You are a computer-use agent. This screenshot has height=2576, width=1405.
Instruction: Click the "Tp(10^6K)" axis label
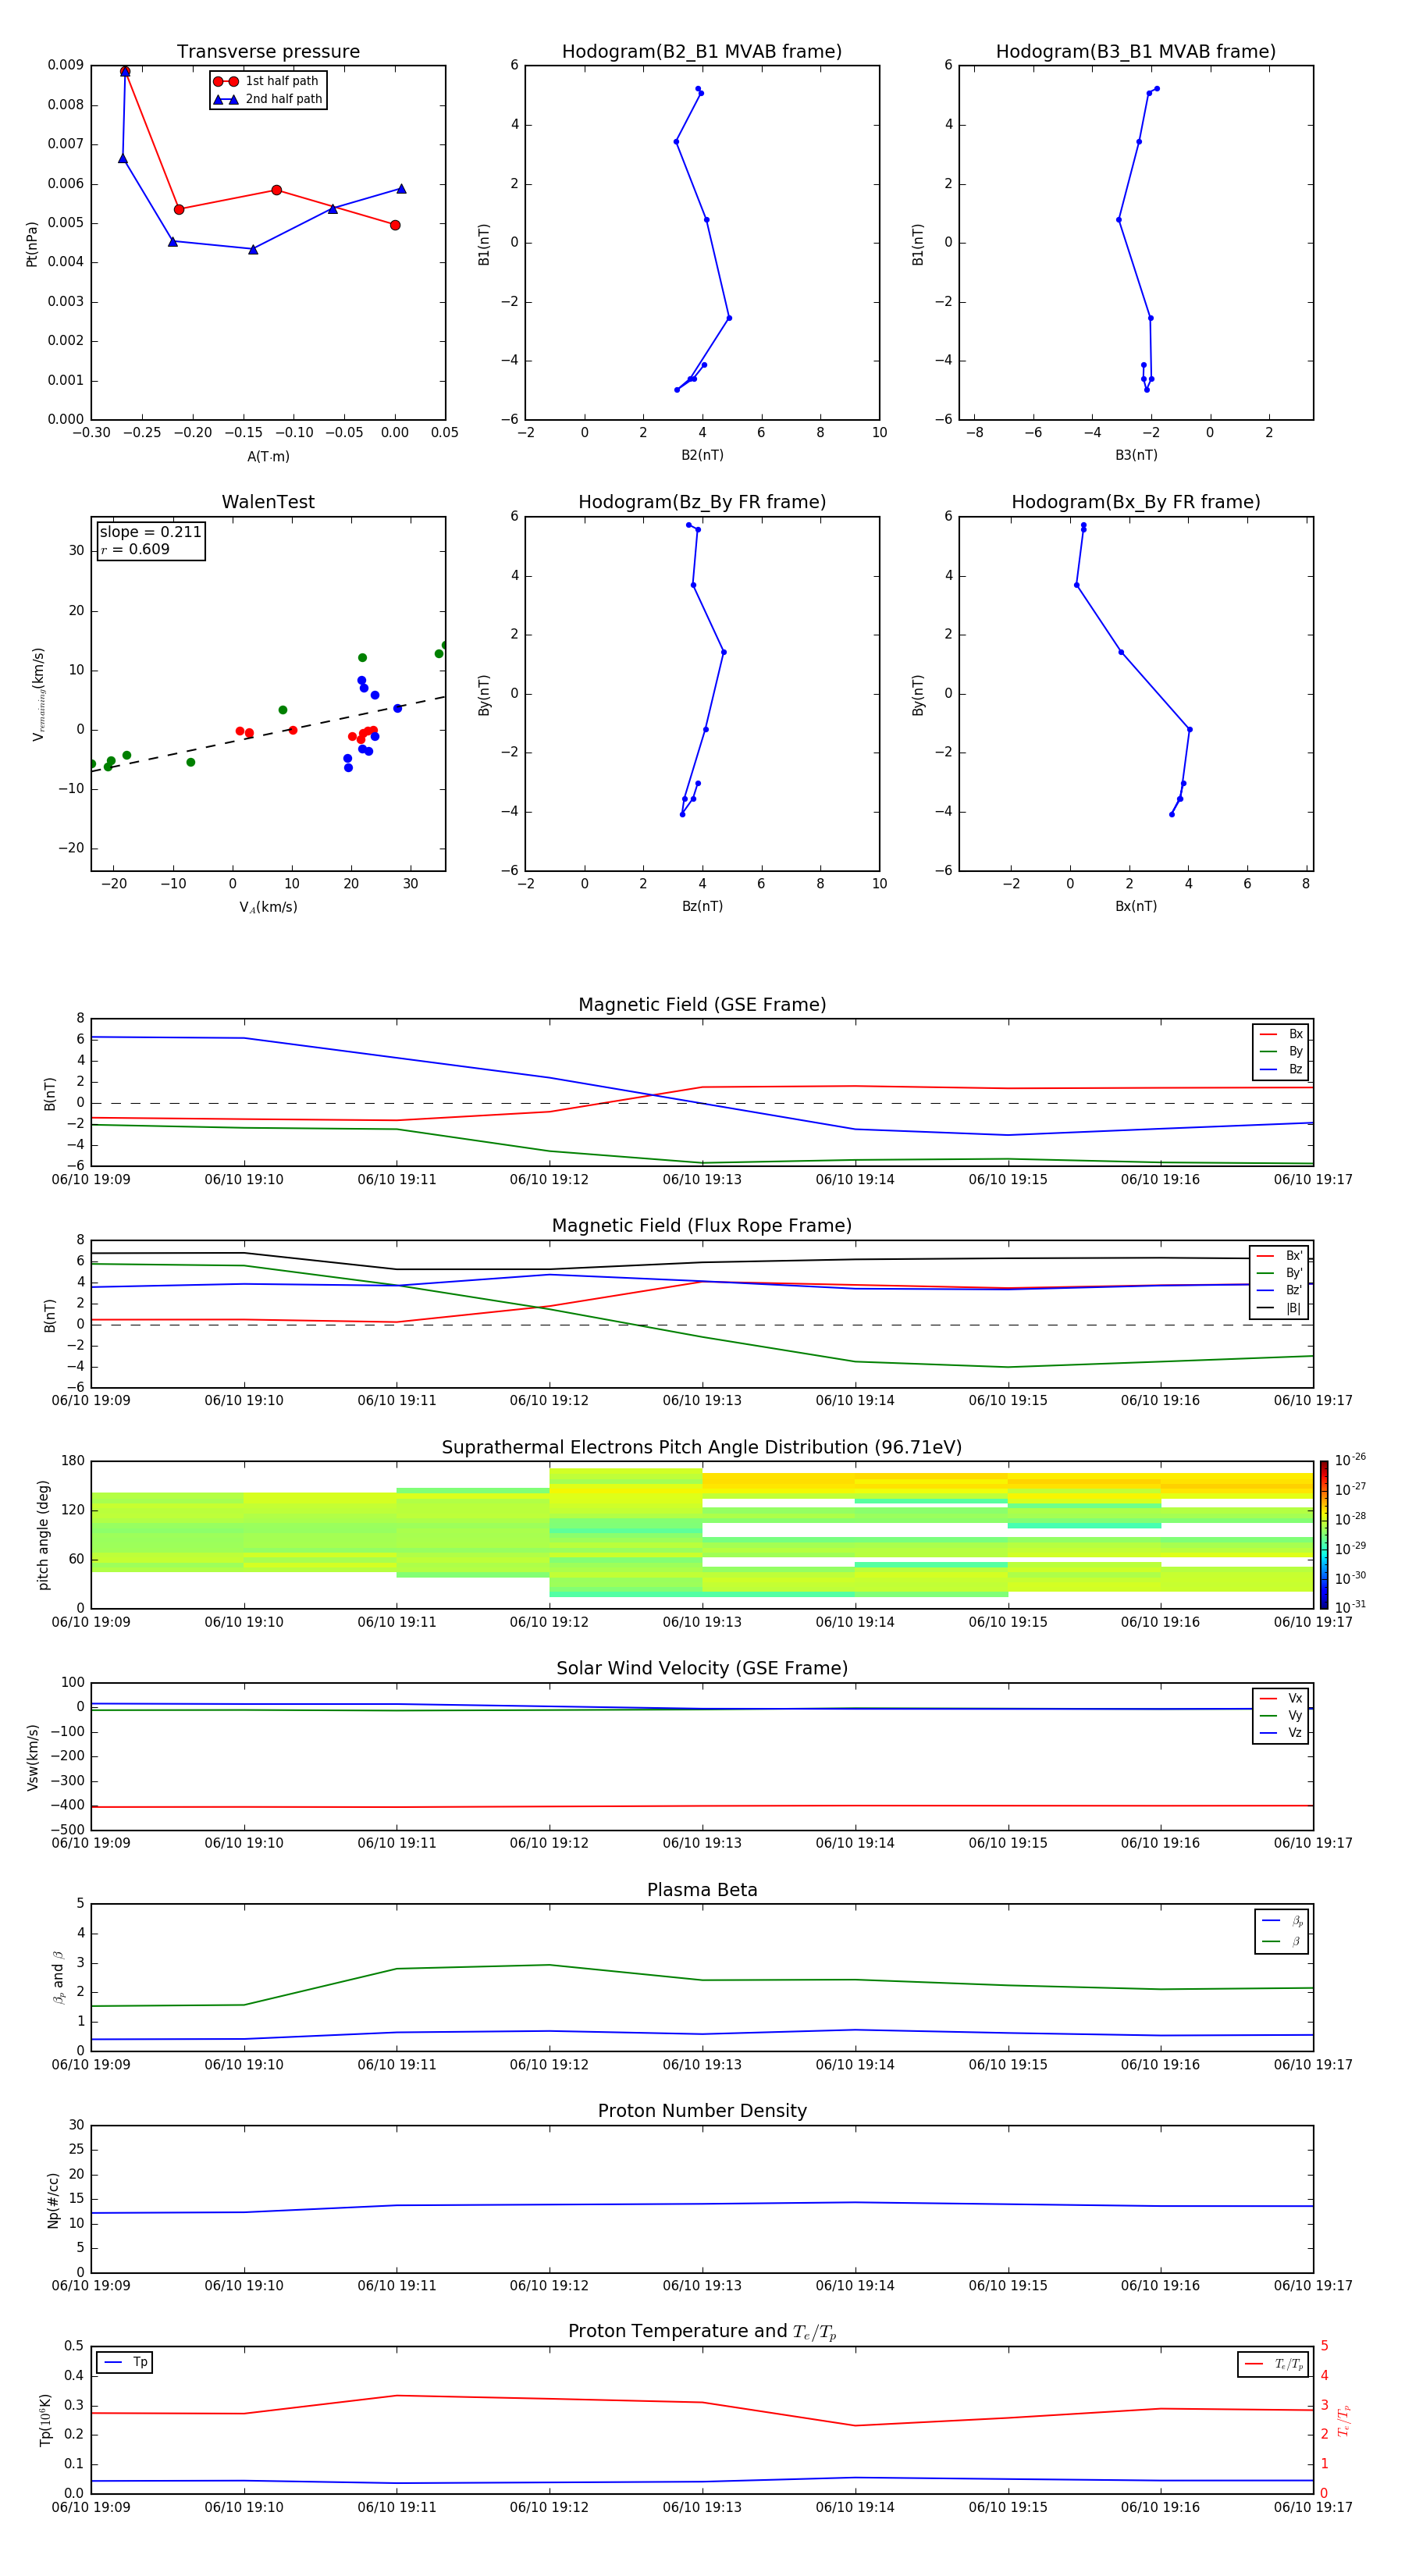point(45,2420)
